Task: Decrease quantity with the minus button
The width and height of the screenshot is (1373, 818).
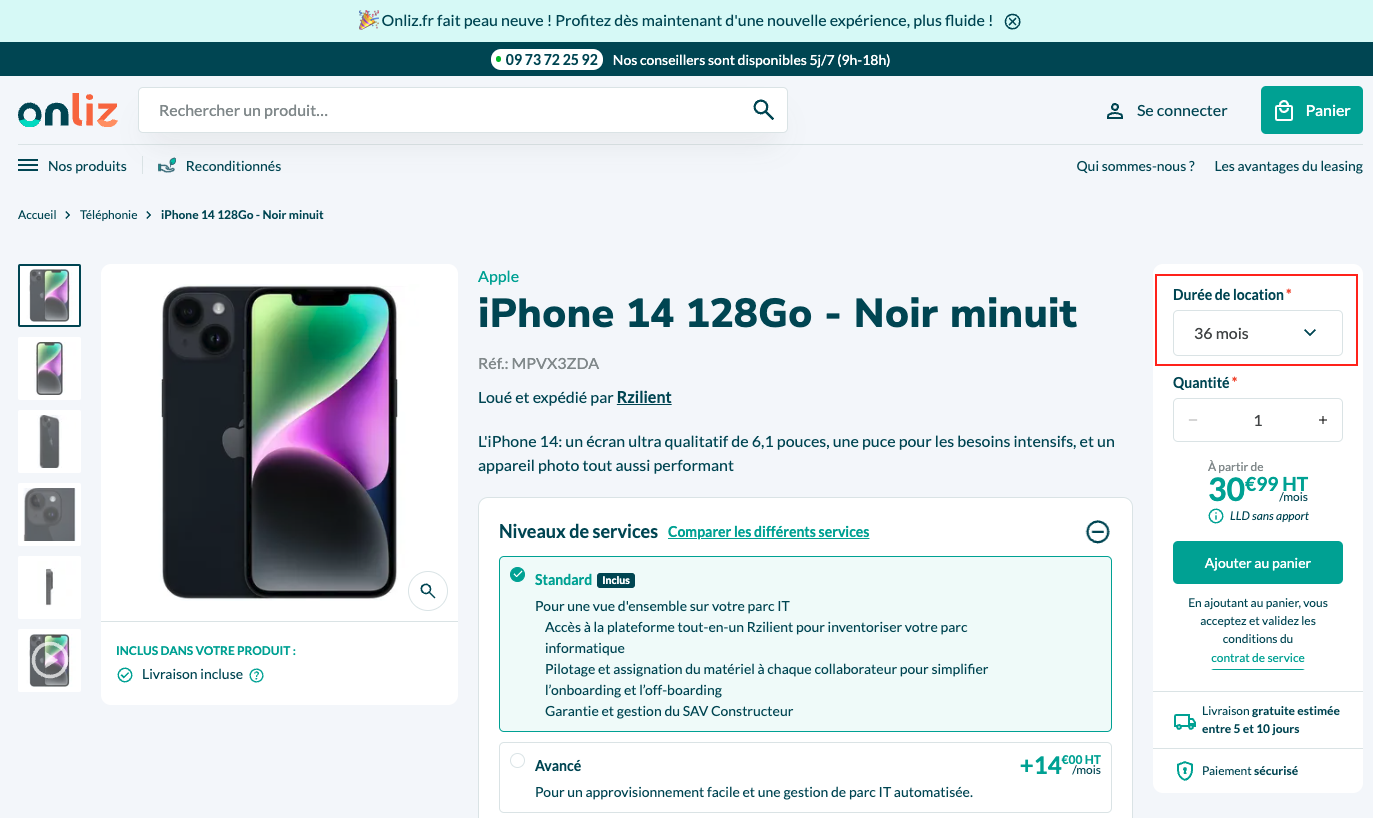Action: (1192, 420)
